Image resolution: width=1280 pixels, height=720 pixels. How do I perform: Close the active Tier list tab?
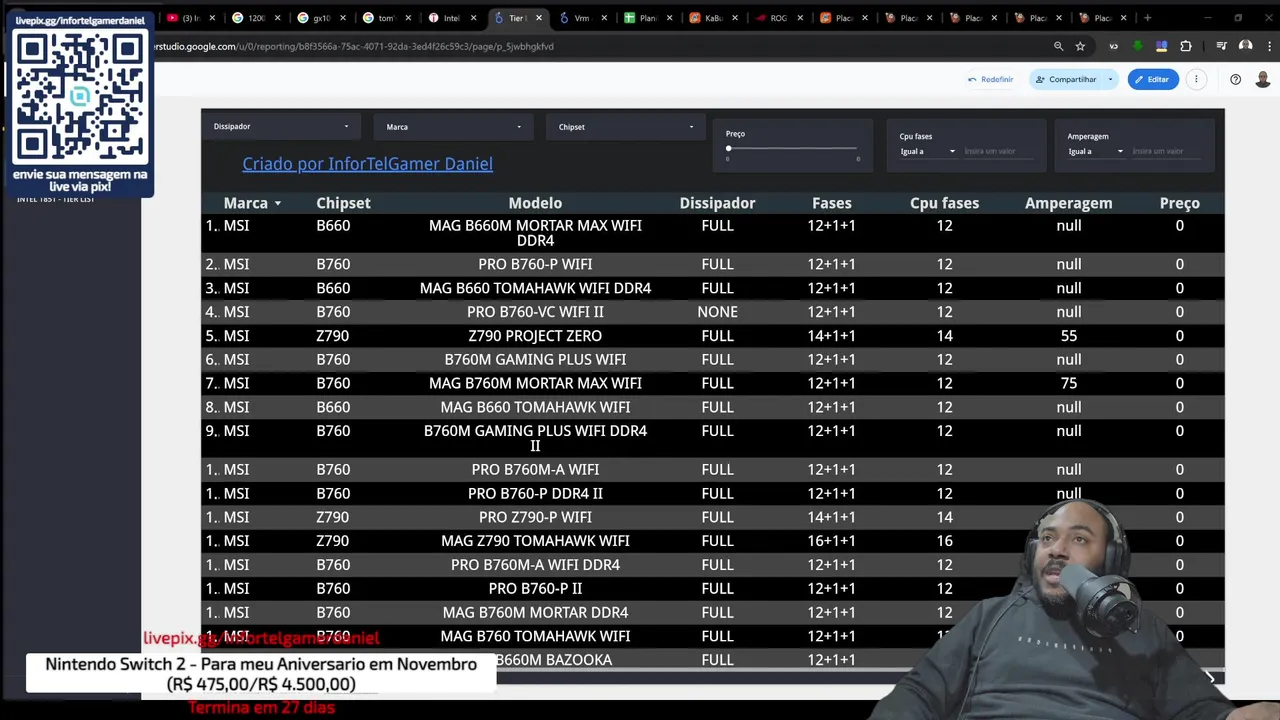coord(539,18)
